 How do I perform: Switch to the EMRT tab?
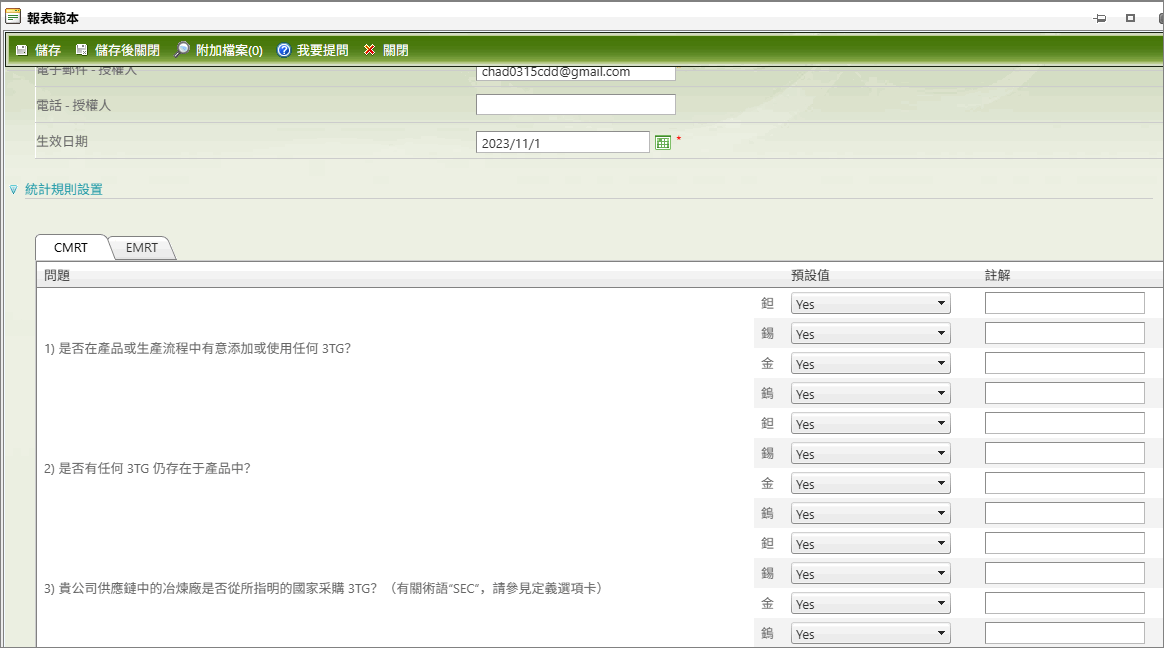coord(142,248)
